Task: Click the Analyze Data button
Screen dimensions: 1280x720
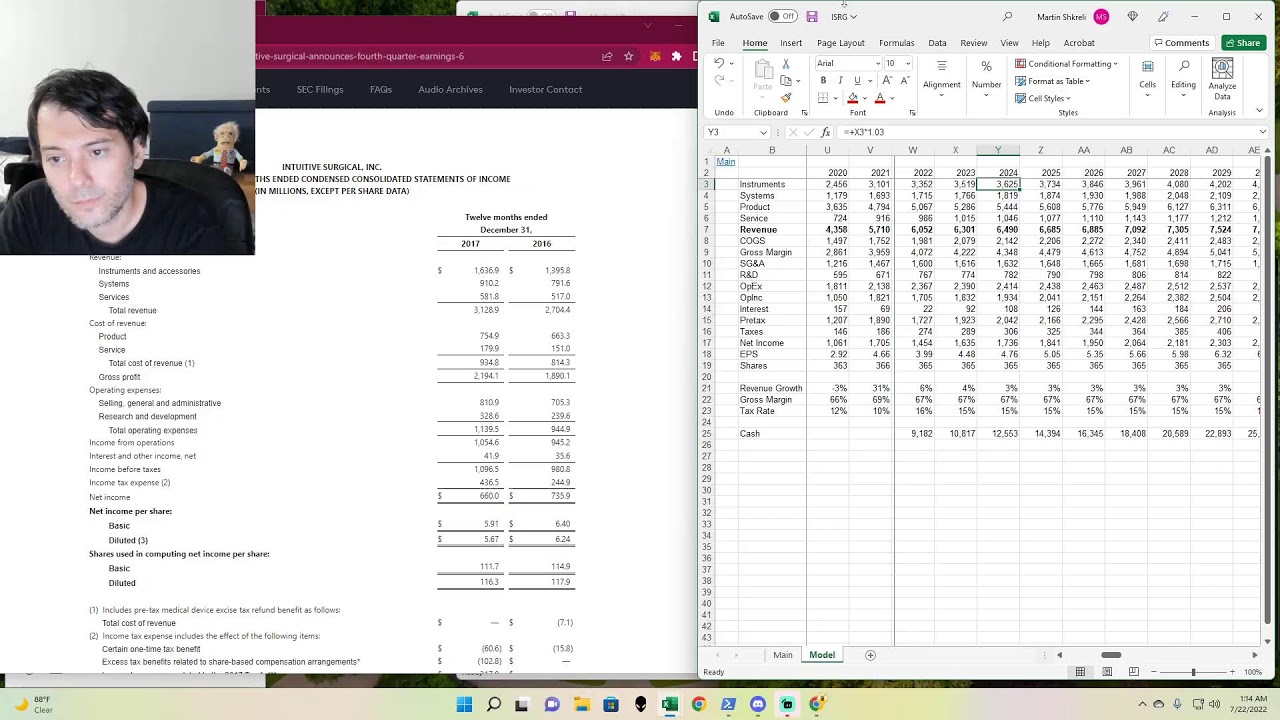Action: click(1222, 79)
